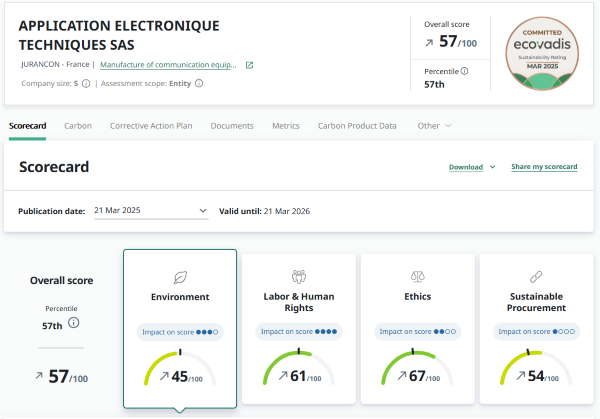Click the Ethics scales icon
The width and height of the screenshot is (600, 419).
[x=417, y=276]
